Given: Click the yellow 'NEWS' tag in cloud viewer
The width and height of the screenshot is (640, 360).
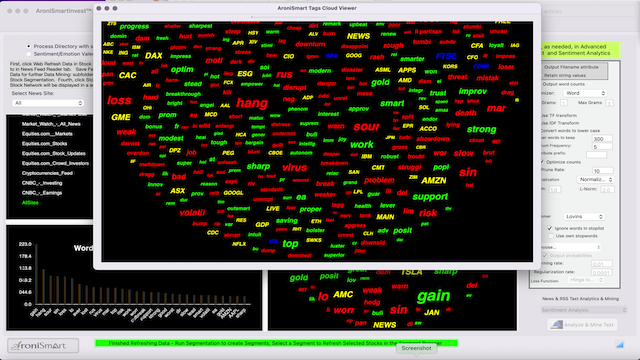Looking at the screenshot, I should coord(358,36).
